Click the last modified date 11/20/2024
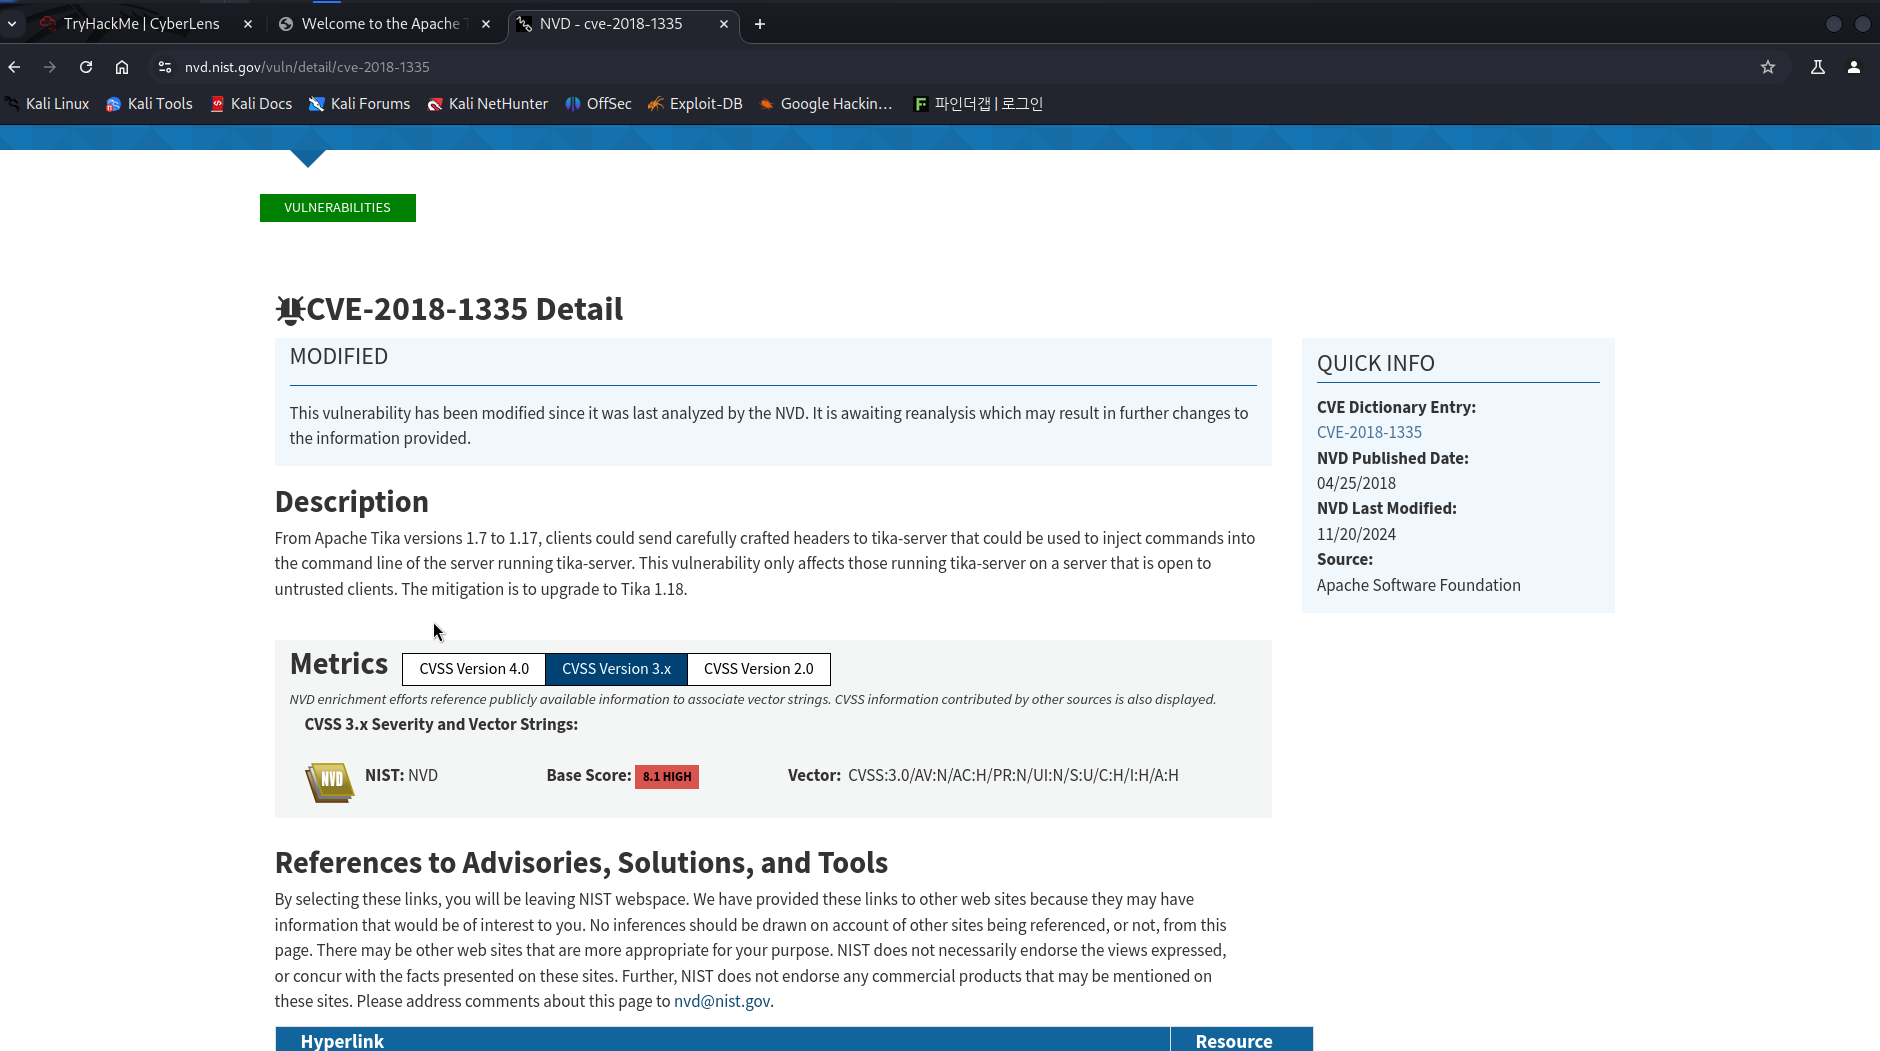This screenshot has height=1051, width=1880. (1356, 534)
